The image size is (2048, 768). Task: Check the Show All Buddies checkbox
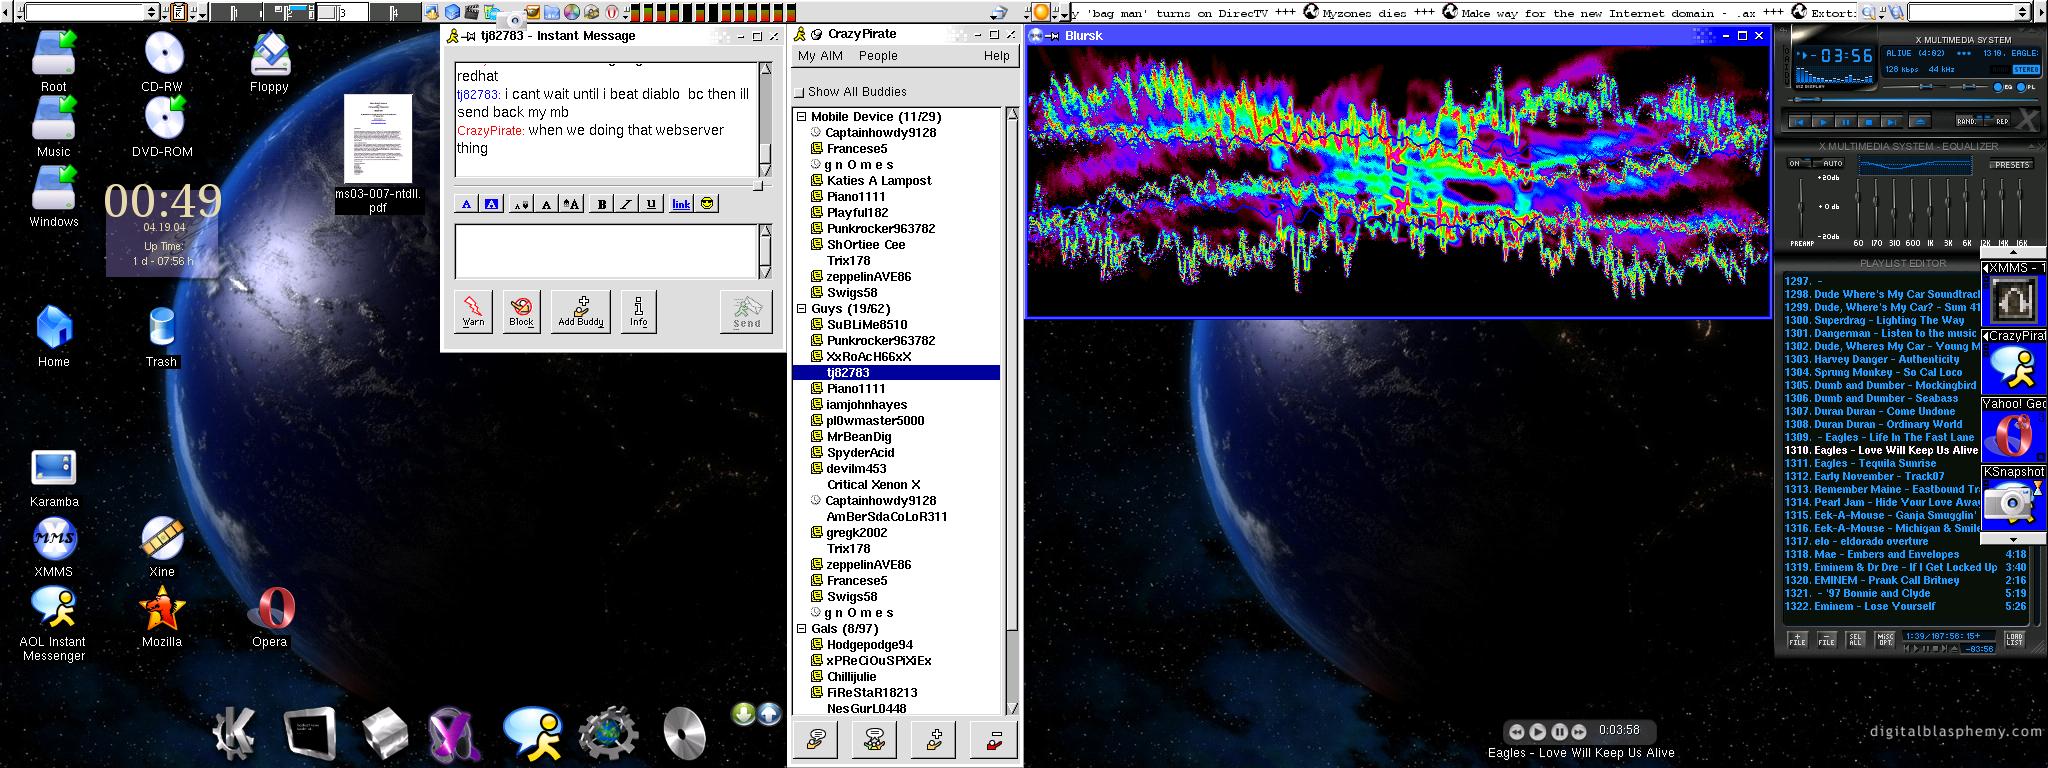799,92
